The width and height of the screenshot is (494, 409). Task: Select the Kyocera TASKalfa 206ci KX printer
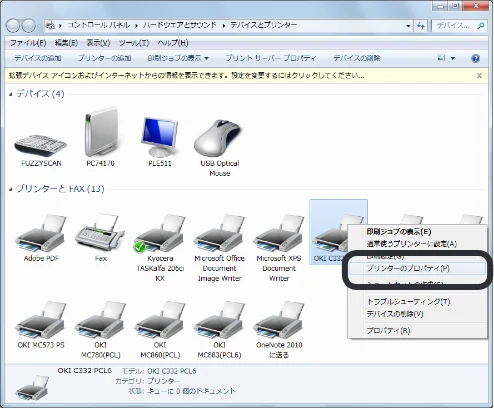[160, 233]
